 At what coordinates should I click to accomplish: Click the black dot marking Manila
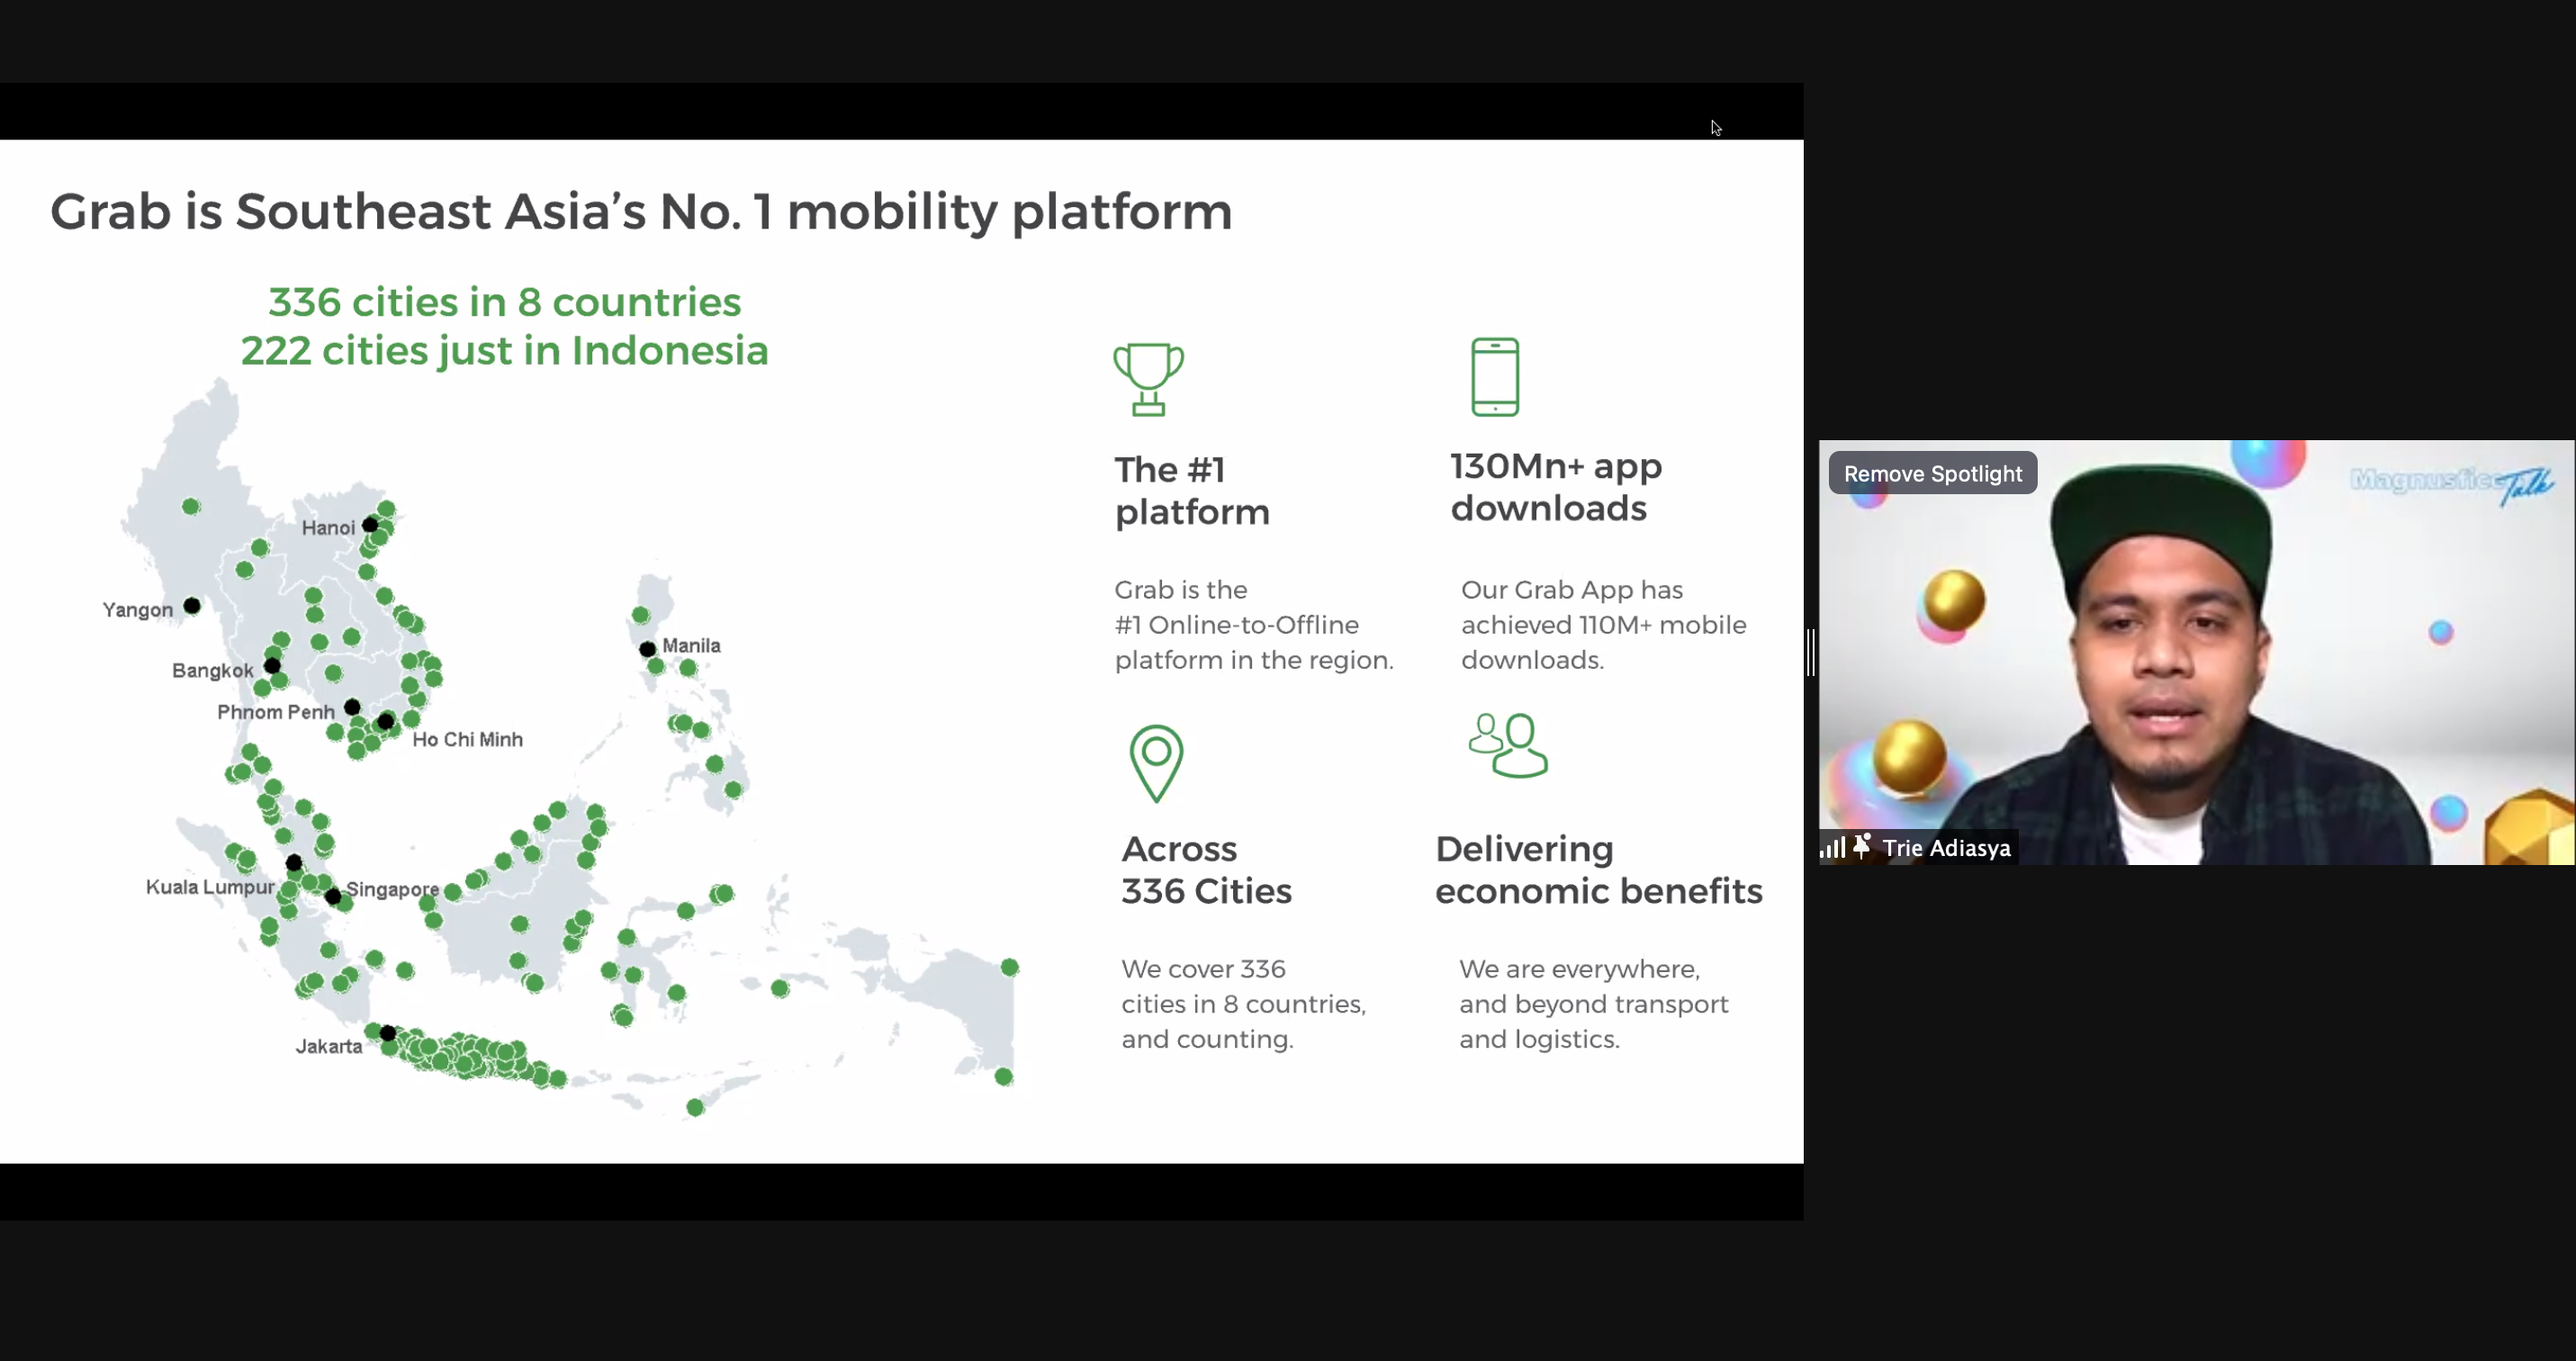[x=647, y=649]
